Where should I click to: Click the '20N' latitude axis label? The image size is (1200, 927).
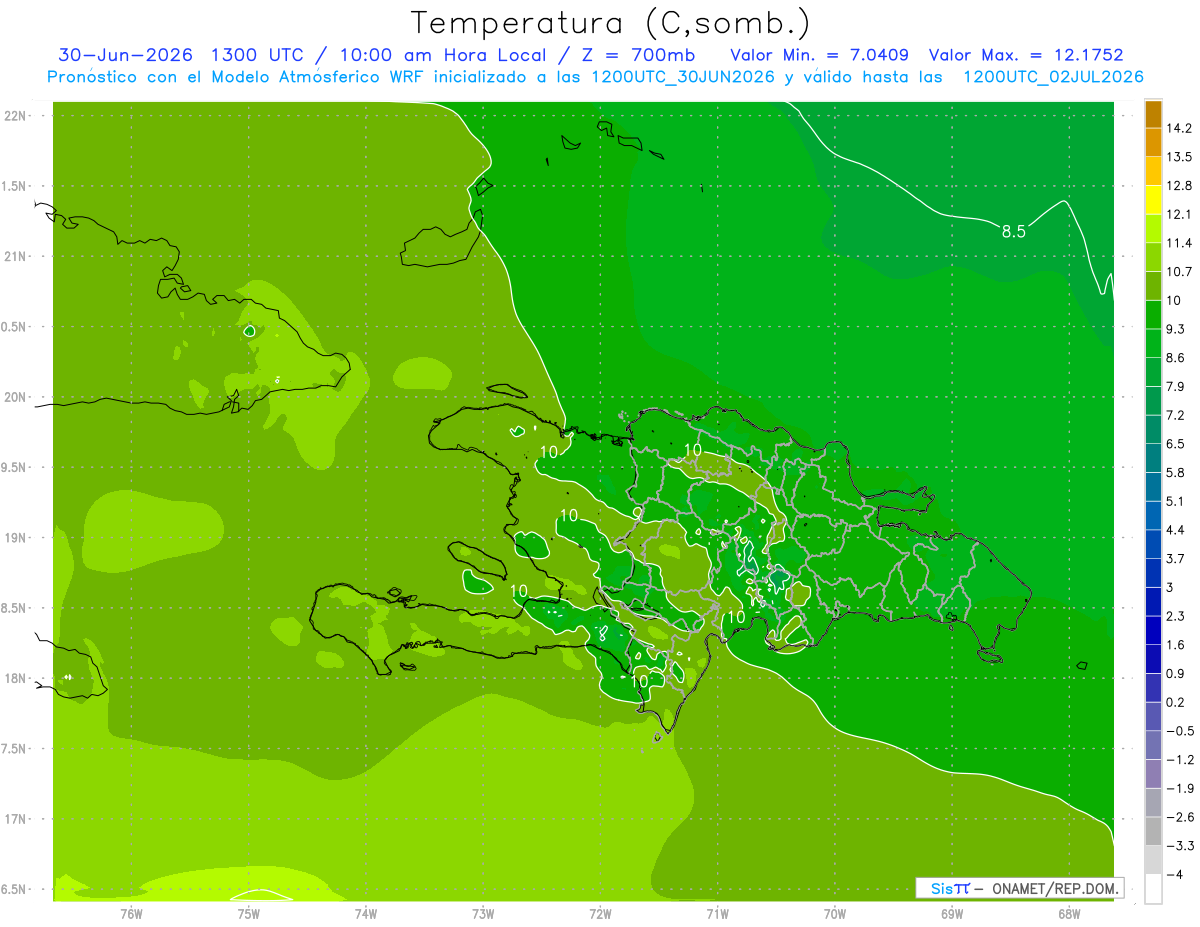click(17, 397)
